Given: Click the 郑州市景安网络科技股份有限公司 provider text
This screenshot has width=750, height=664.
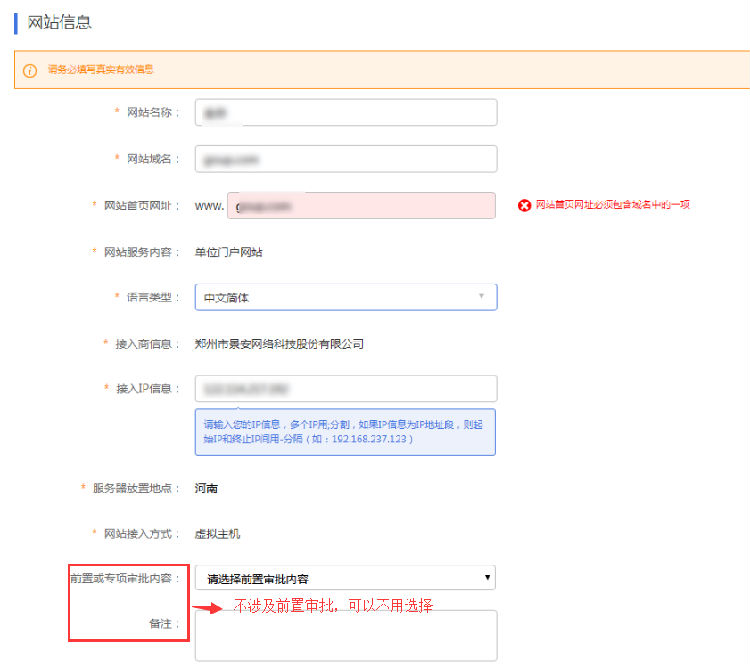Looking at the screenshot, I should coord(279,344).
